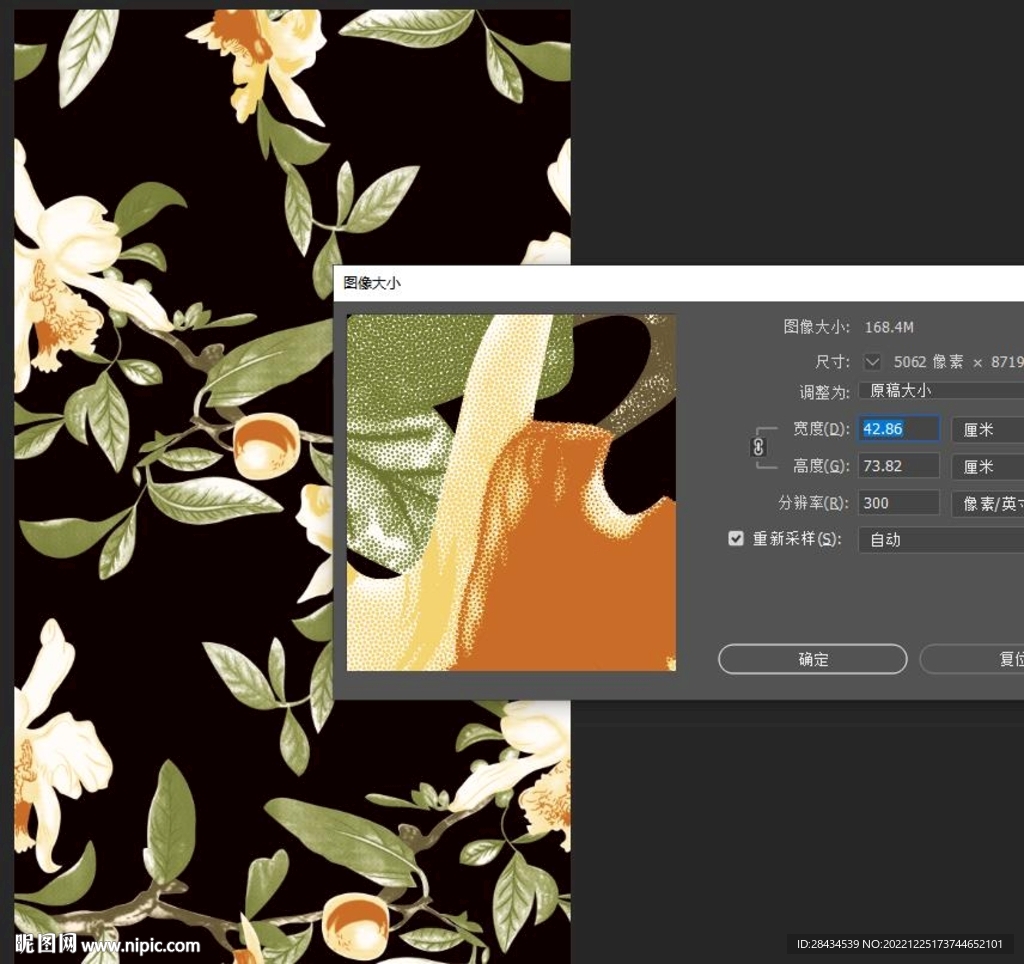Click the 复位 reset button
The width and height of the screenshot is (1024, 964).
(x=972, y=659)
